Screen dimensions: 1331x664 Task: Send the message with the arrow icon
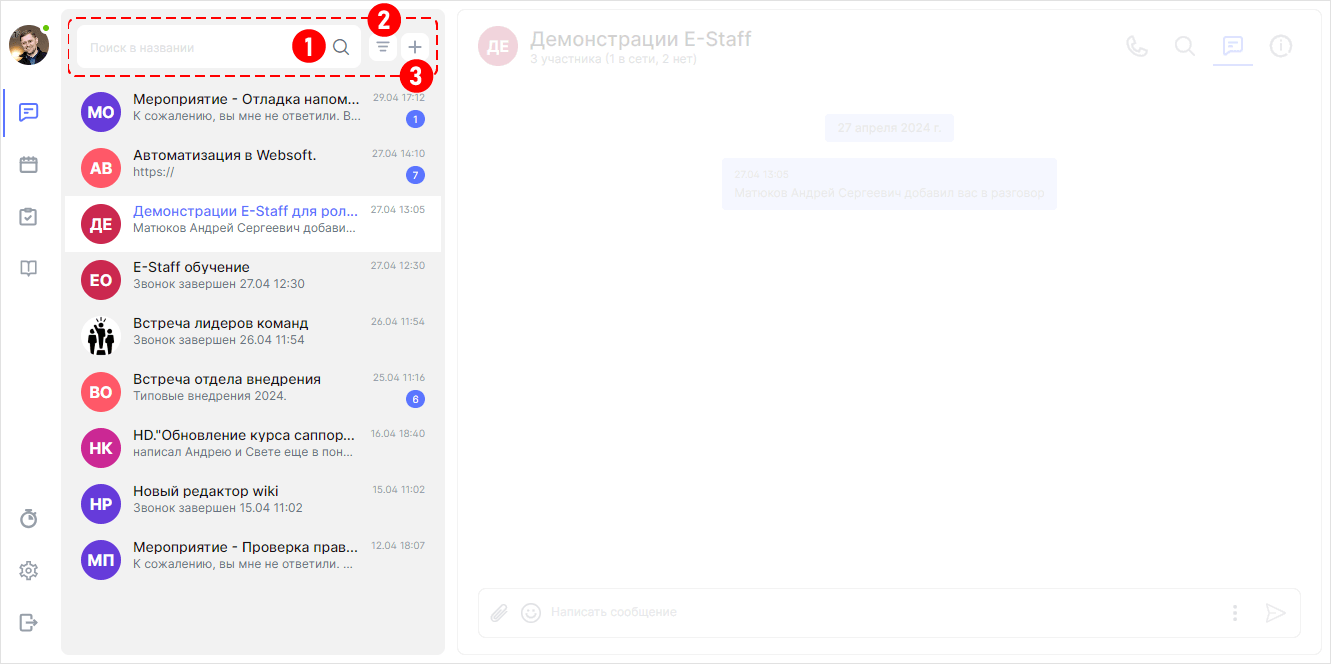click(1277, 613)
